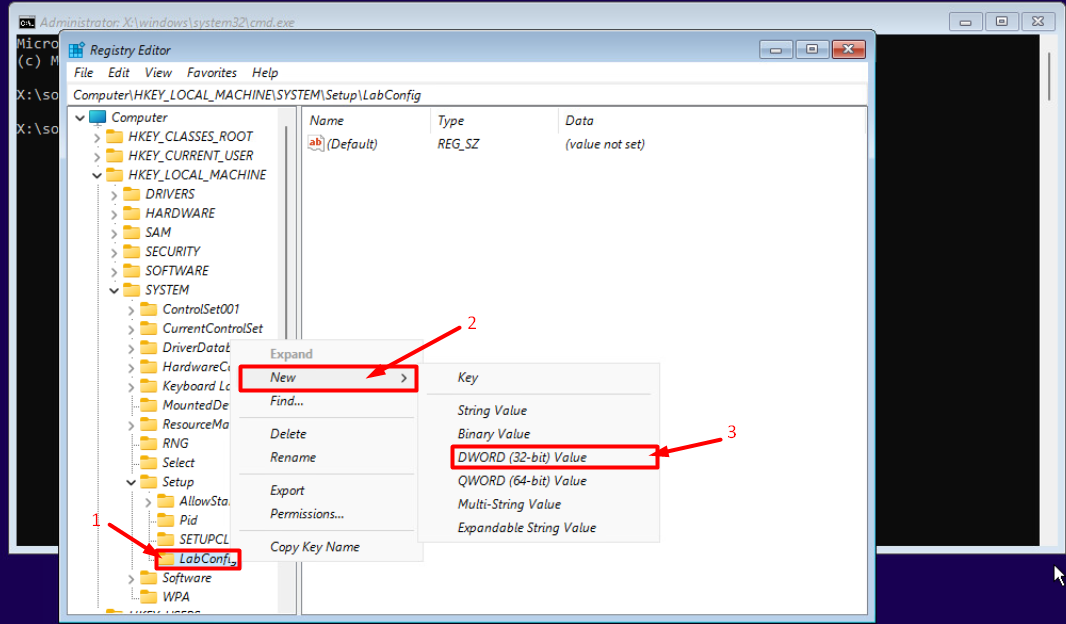Collapse the Computer tree node
The height and width of the screenshot is (624, 1066).
click(80, 118)
